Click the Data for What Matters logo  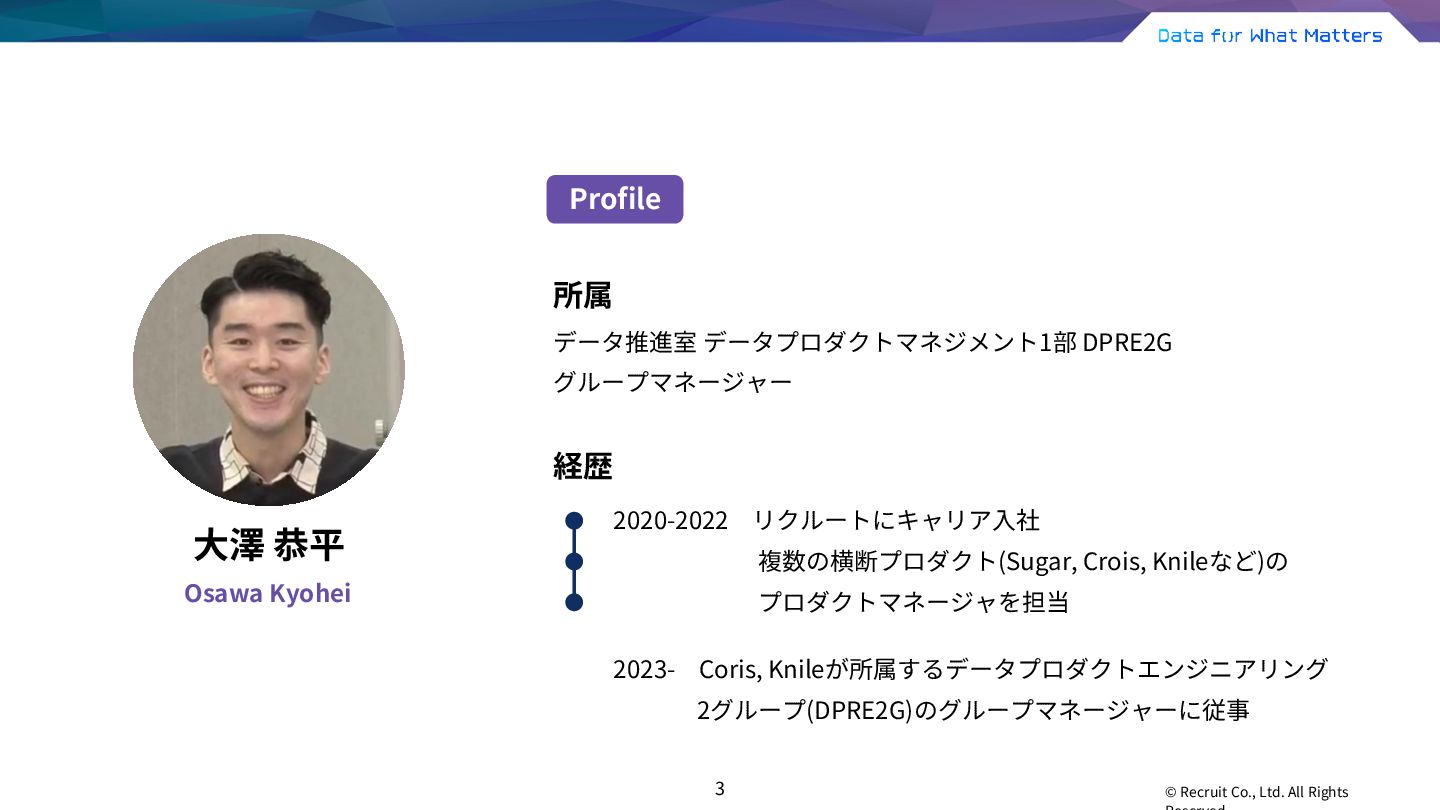click(x=1270, y=36)
